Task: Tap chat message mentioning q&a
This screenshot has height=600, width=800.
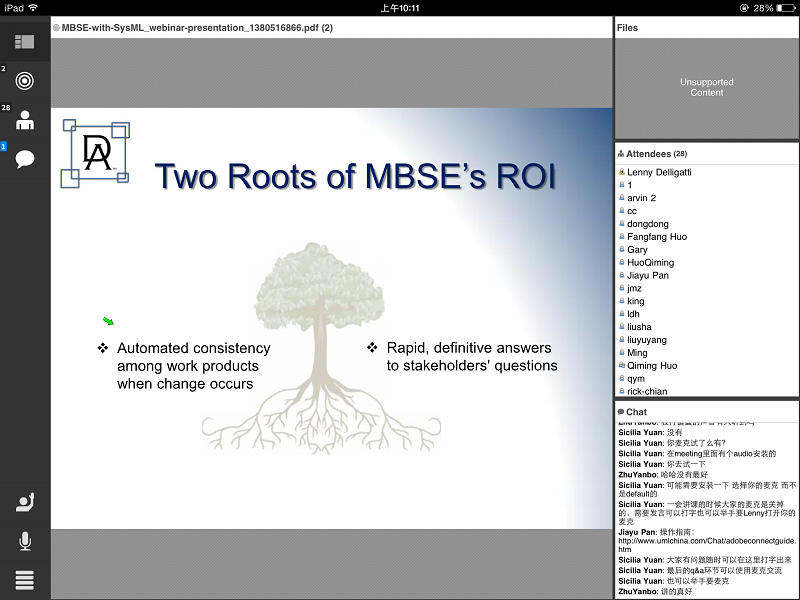Action: (700, 570)
